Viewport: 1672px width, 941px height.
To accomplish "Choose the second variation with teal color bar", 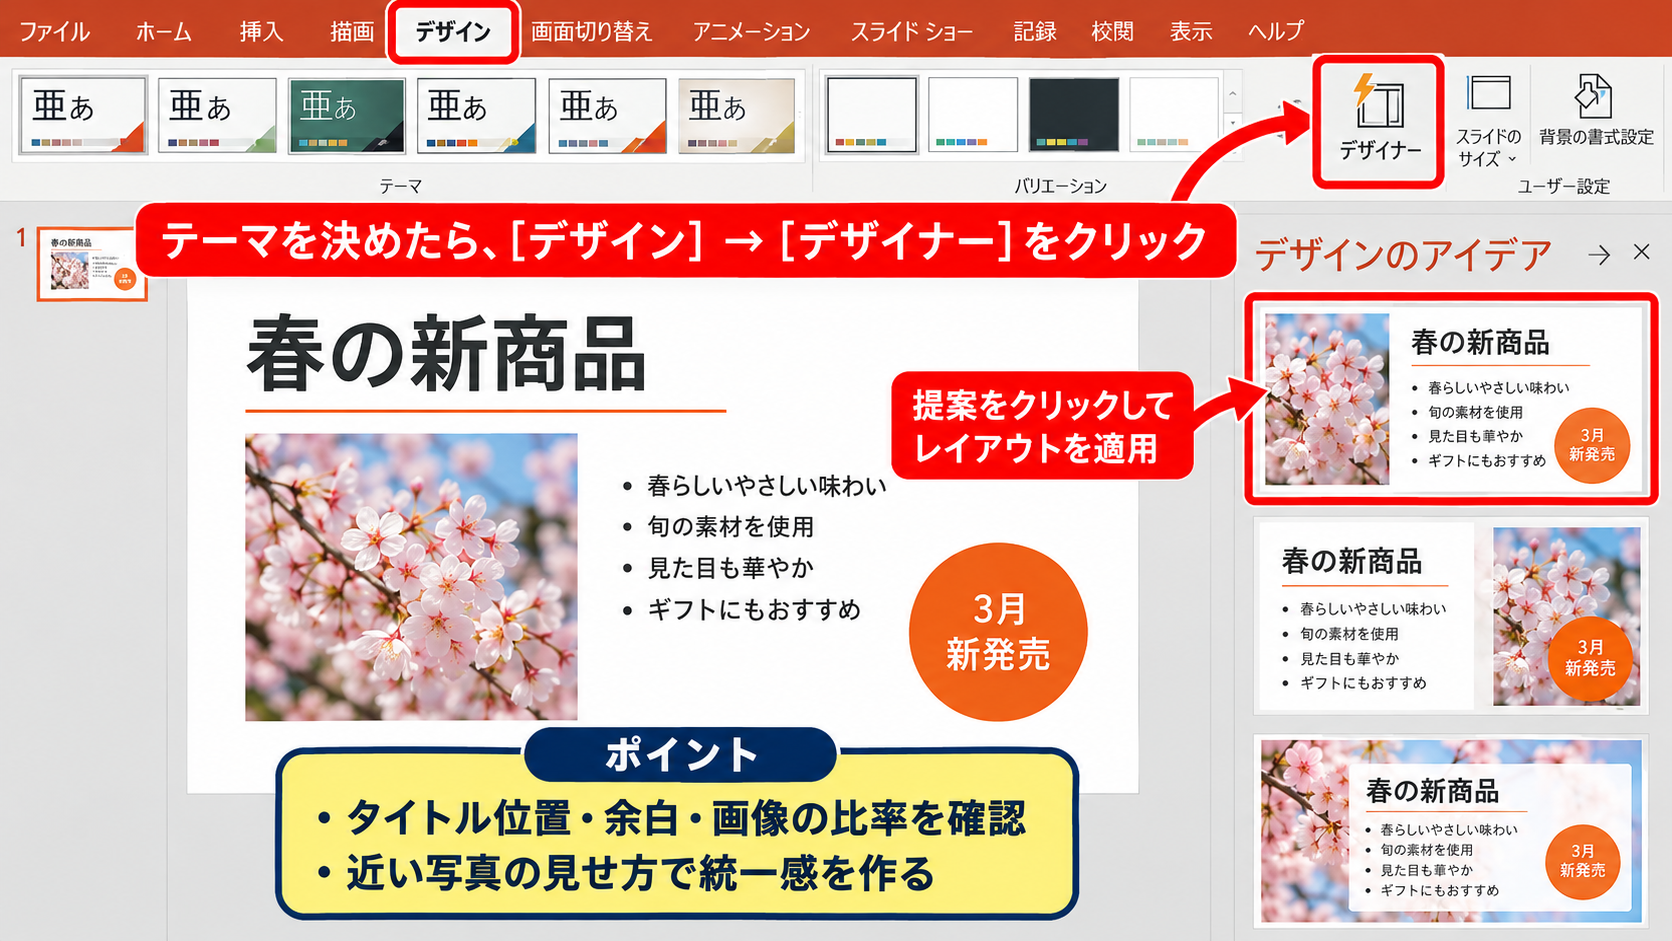I will click(972, 115).
